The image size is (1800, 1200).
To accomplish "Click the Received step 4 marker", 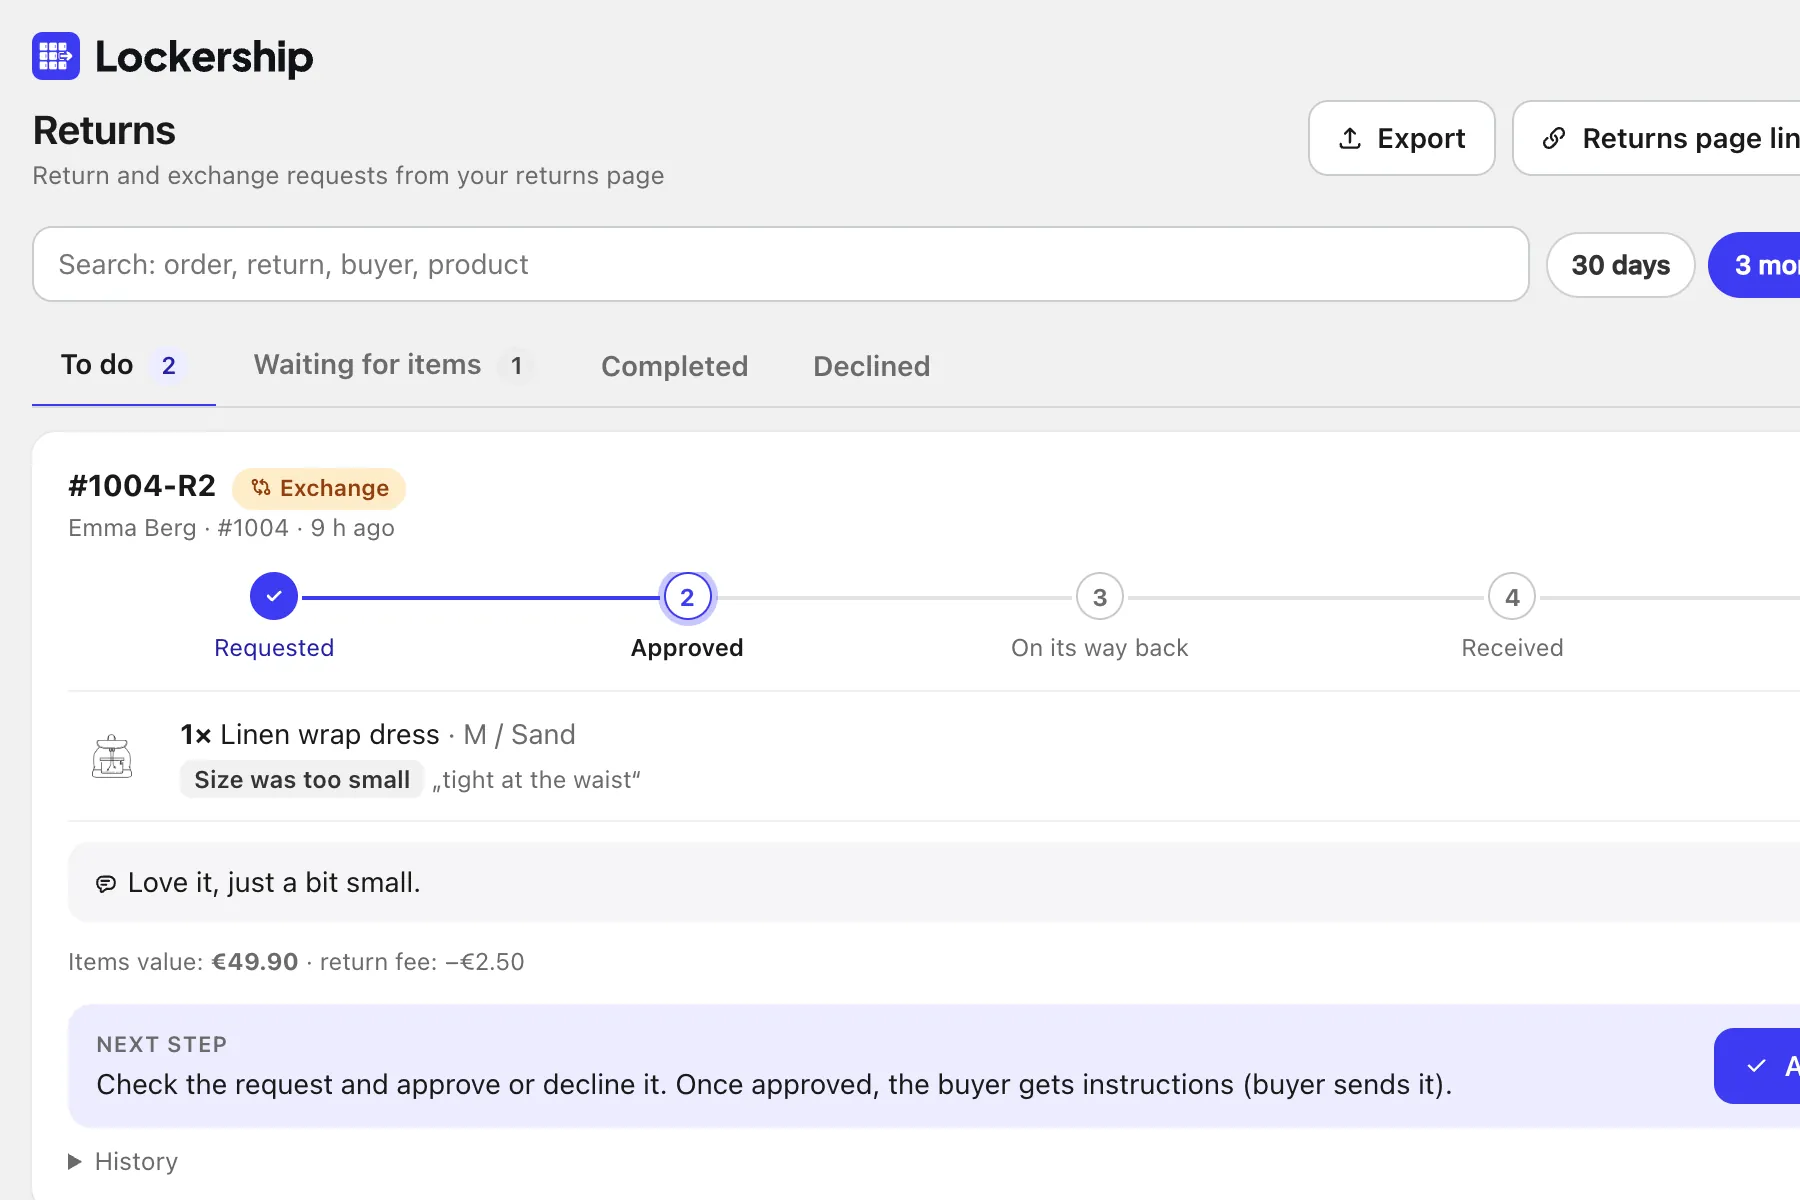I will point(1513,597).
